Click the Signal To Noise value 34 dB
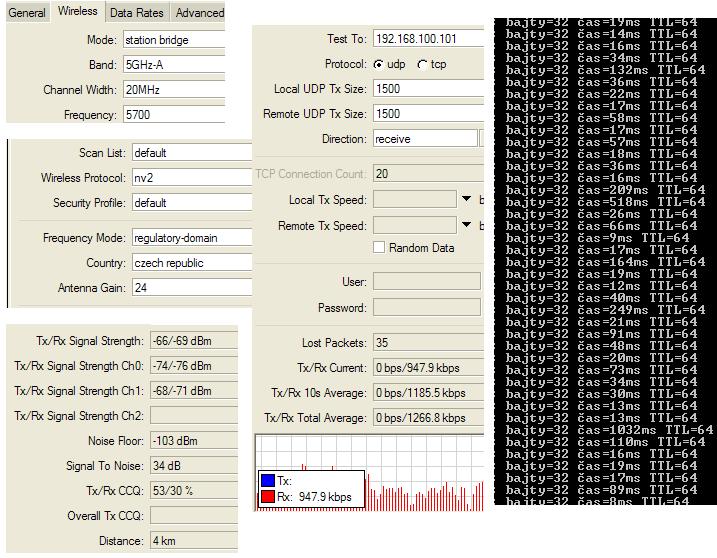717x558 pixels. (194, 466)
